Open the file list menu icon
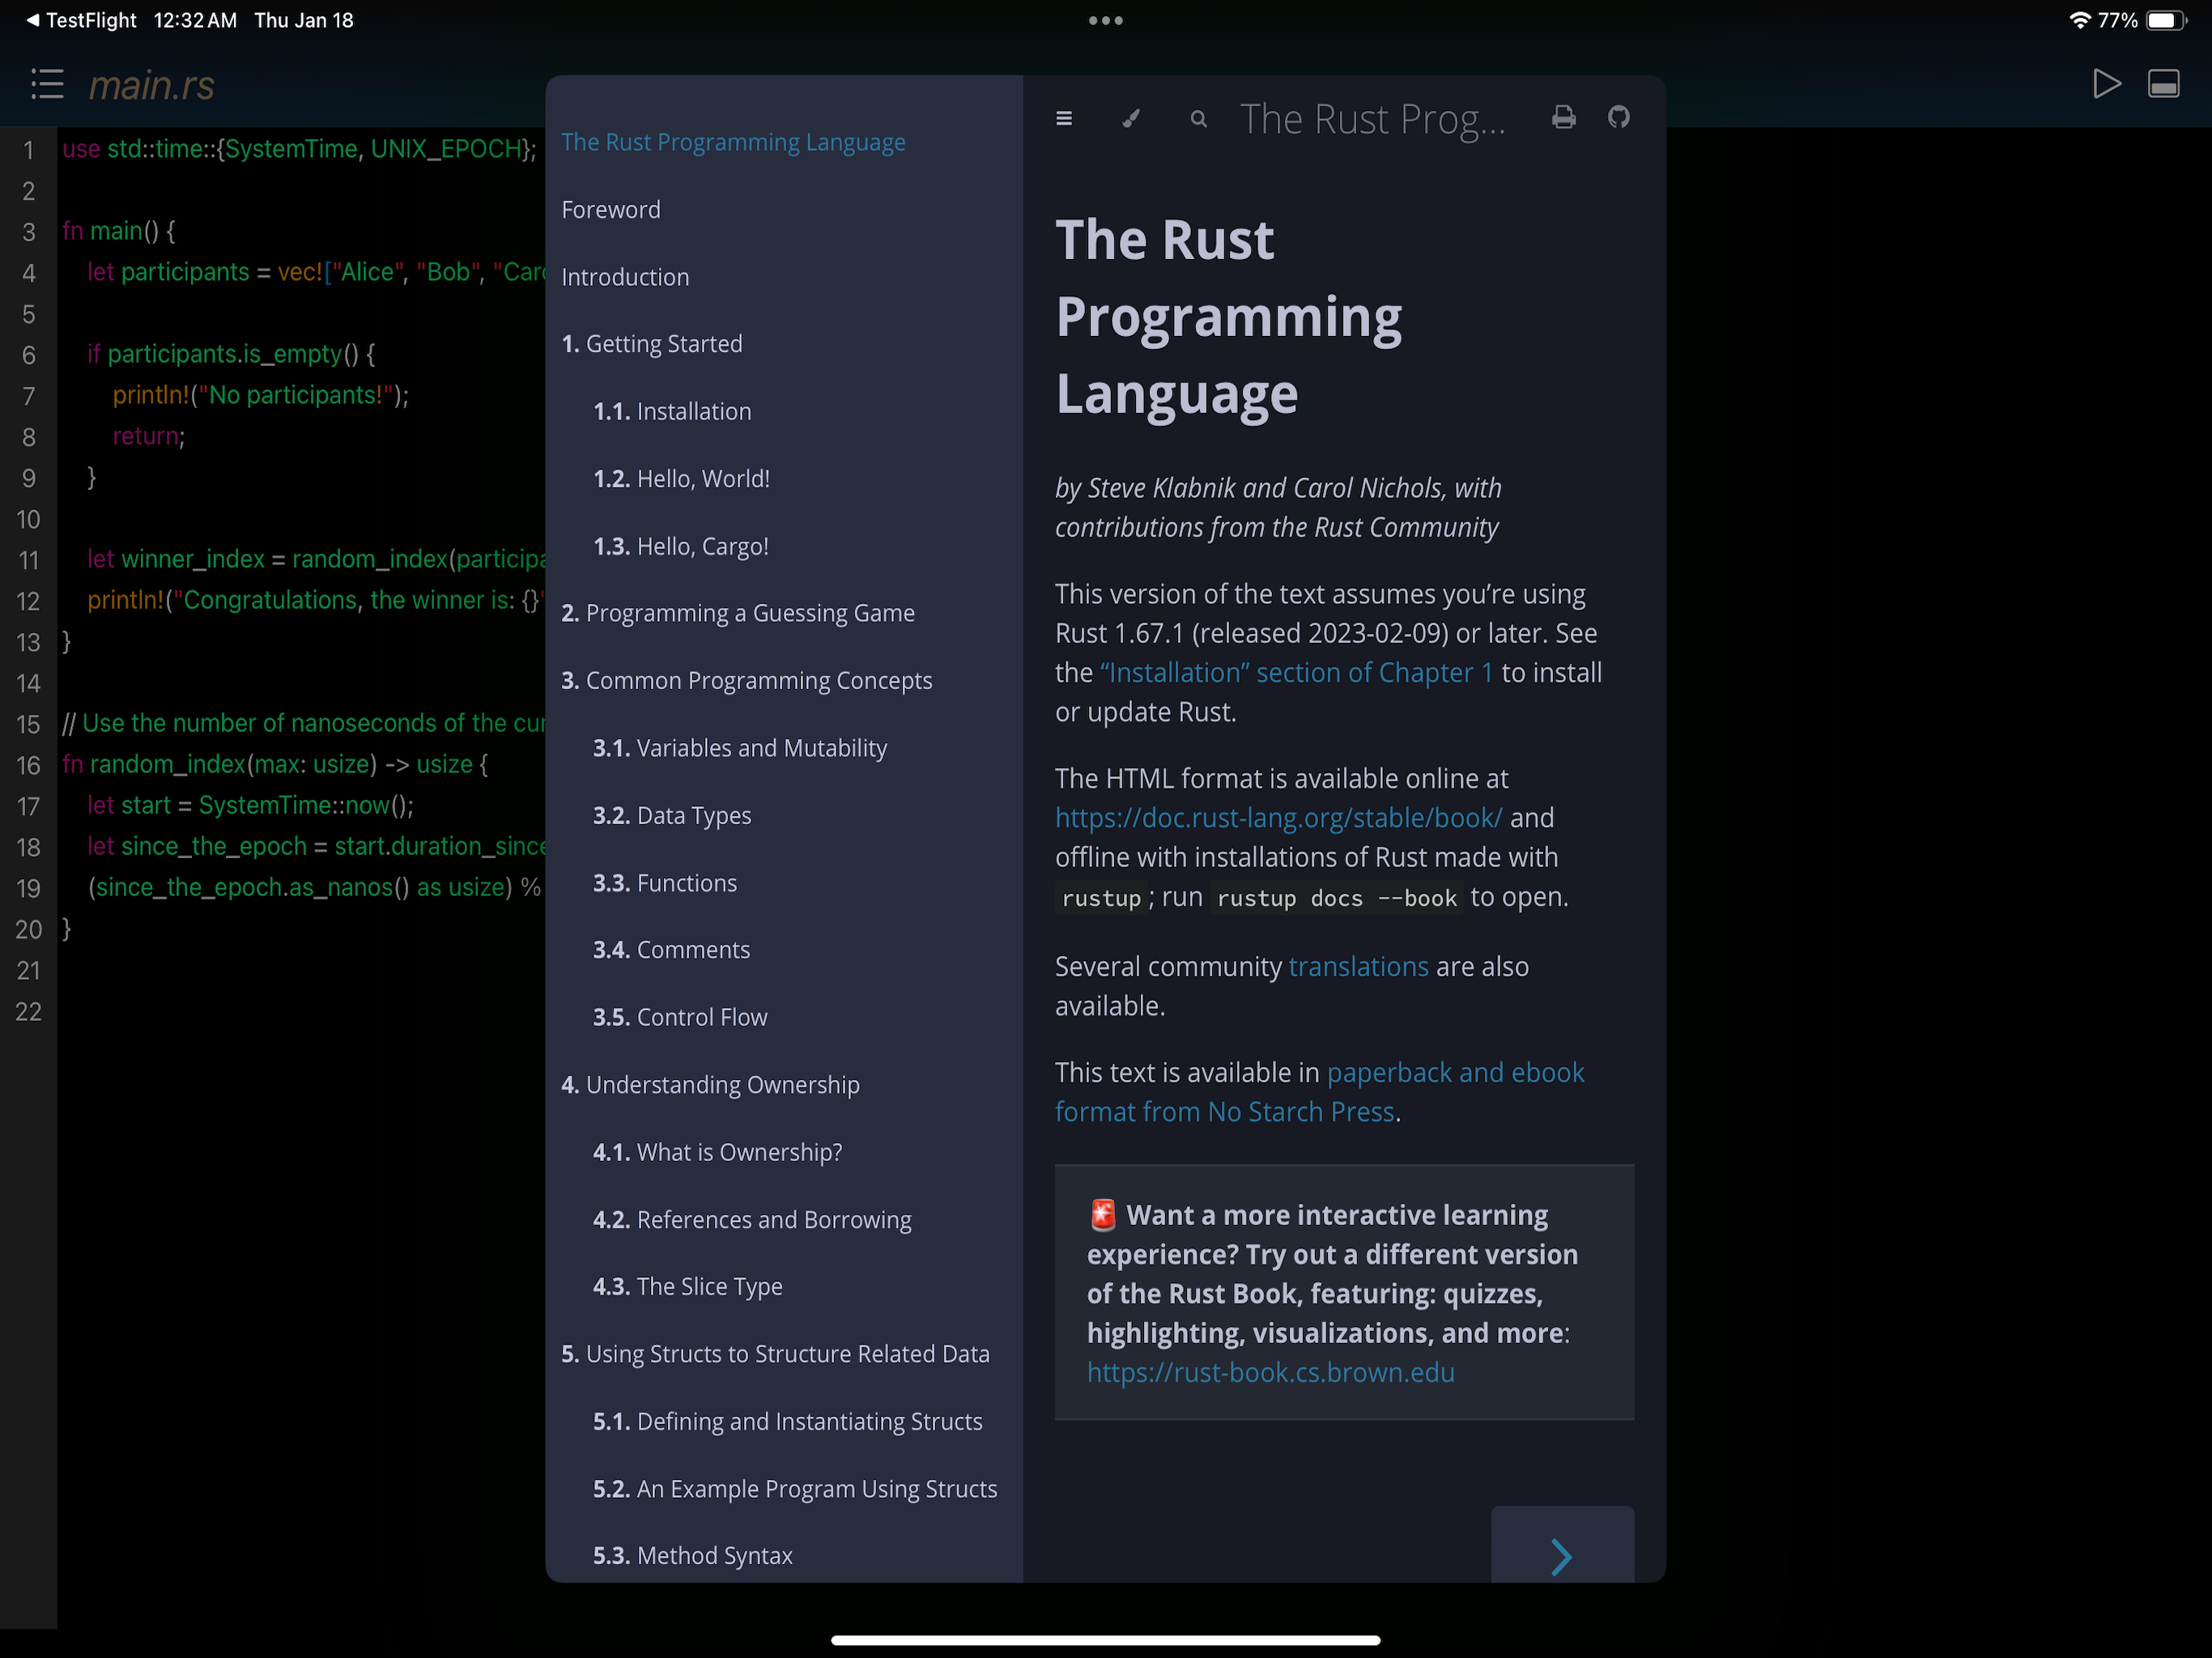 tap(47, 84)
